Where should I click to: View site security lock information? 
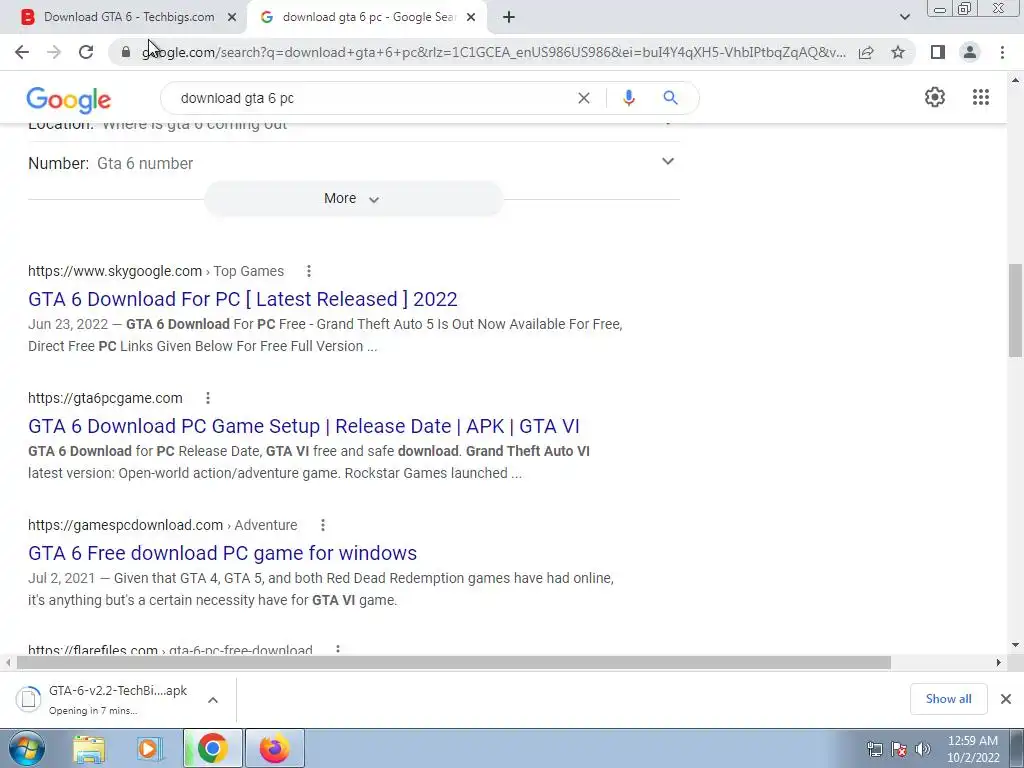(126, 52)
